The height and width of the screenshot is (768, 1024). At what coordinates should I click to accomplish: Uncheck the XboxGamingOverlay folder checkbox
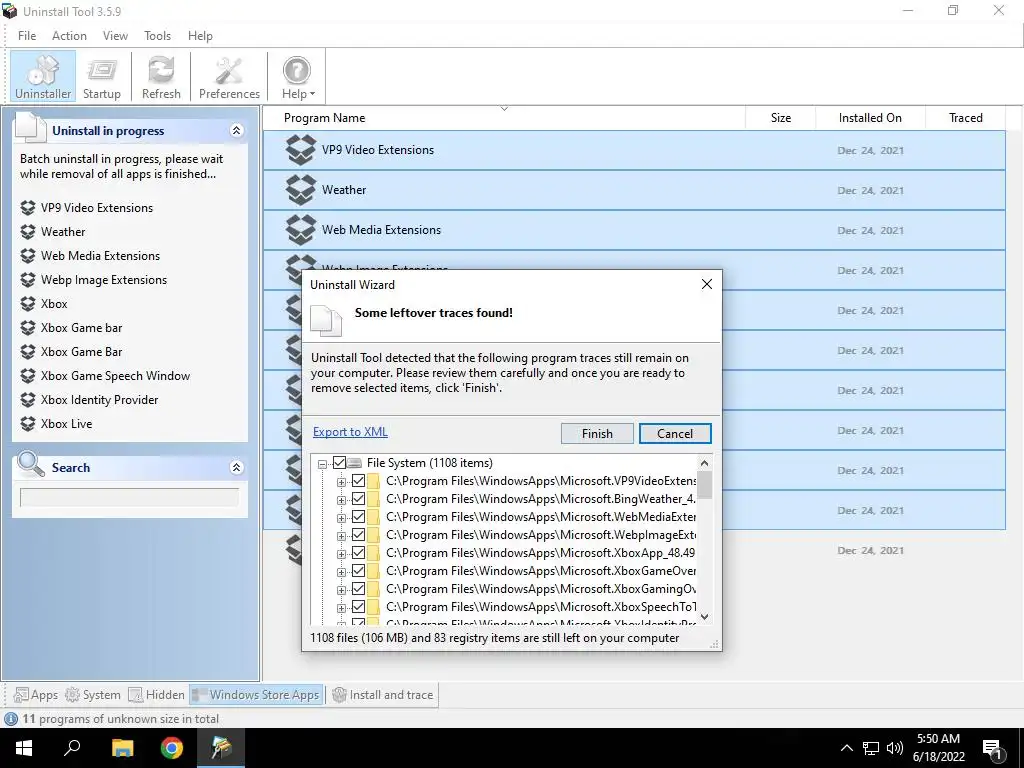[359, 589]
